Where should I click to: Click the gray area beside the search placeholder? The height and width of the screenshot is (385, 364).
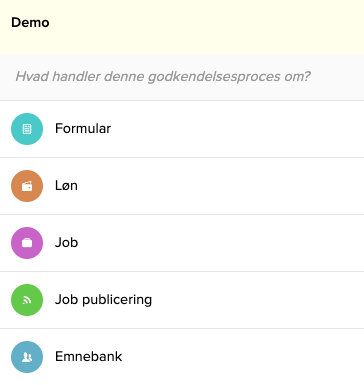pos(337,77)
